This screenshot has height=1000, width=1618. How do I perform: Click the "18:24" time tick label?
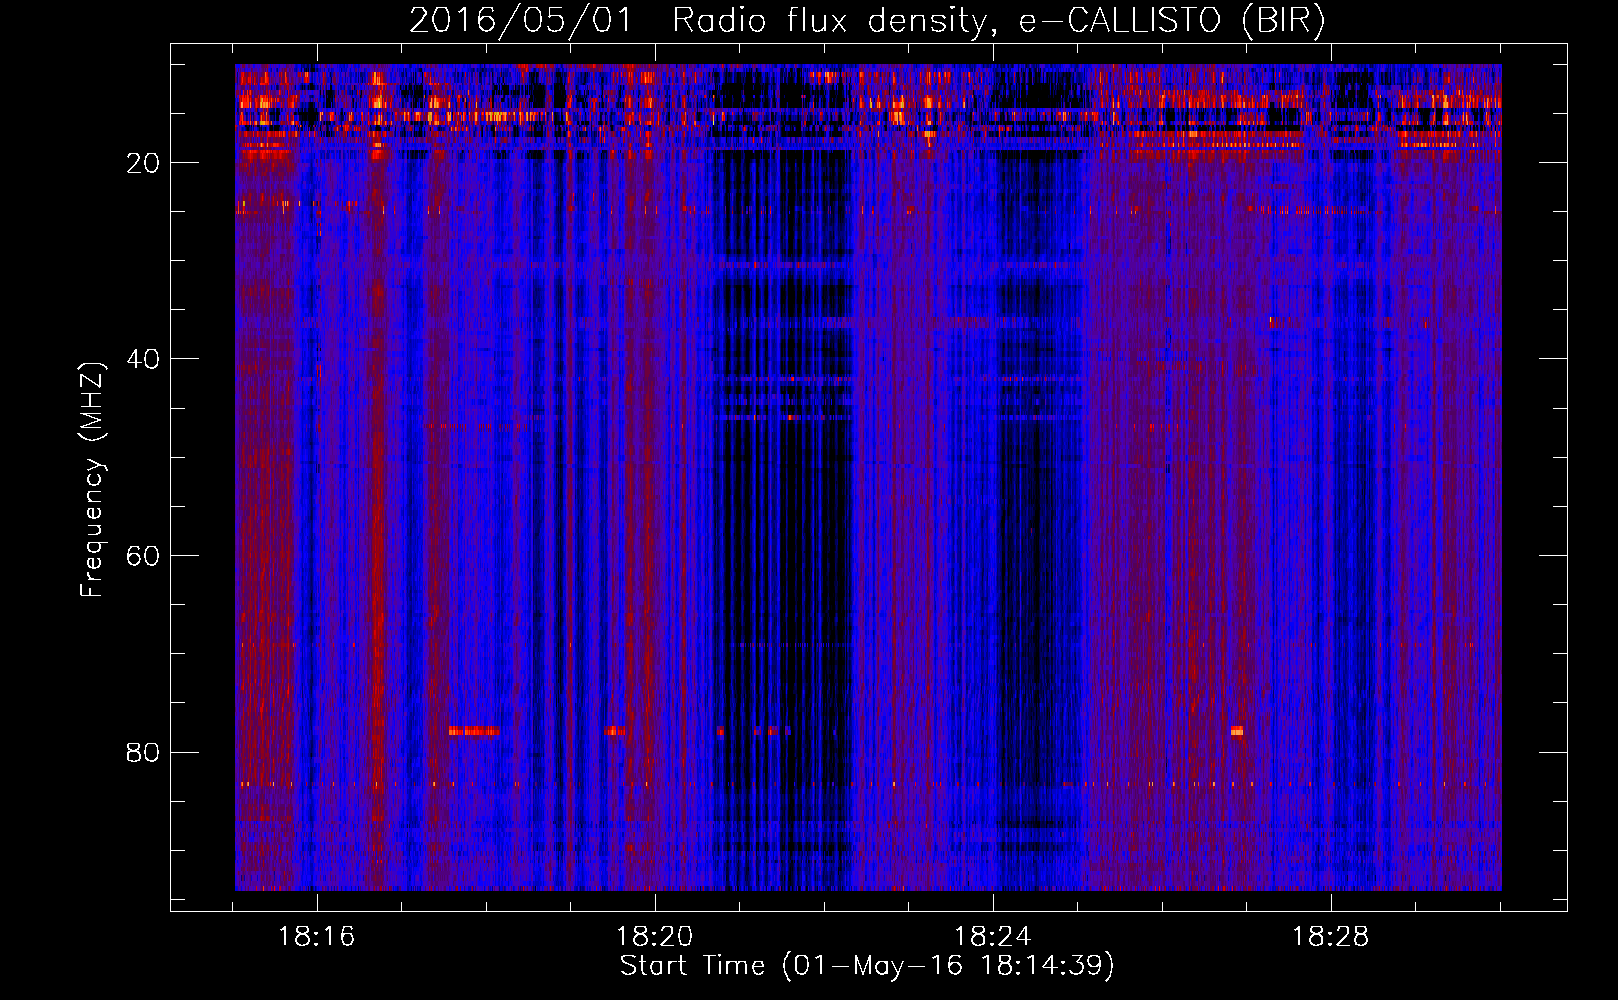992,937
